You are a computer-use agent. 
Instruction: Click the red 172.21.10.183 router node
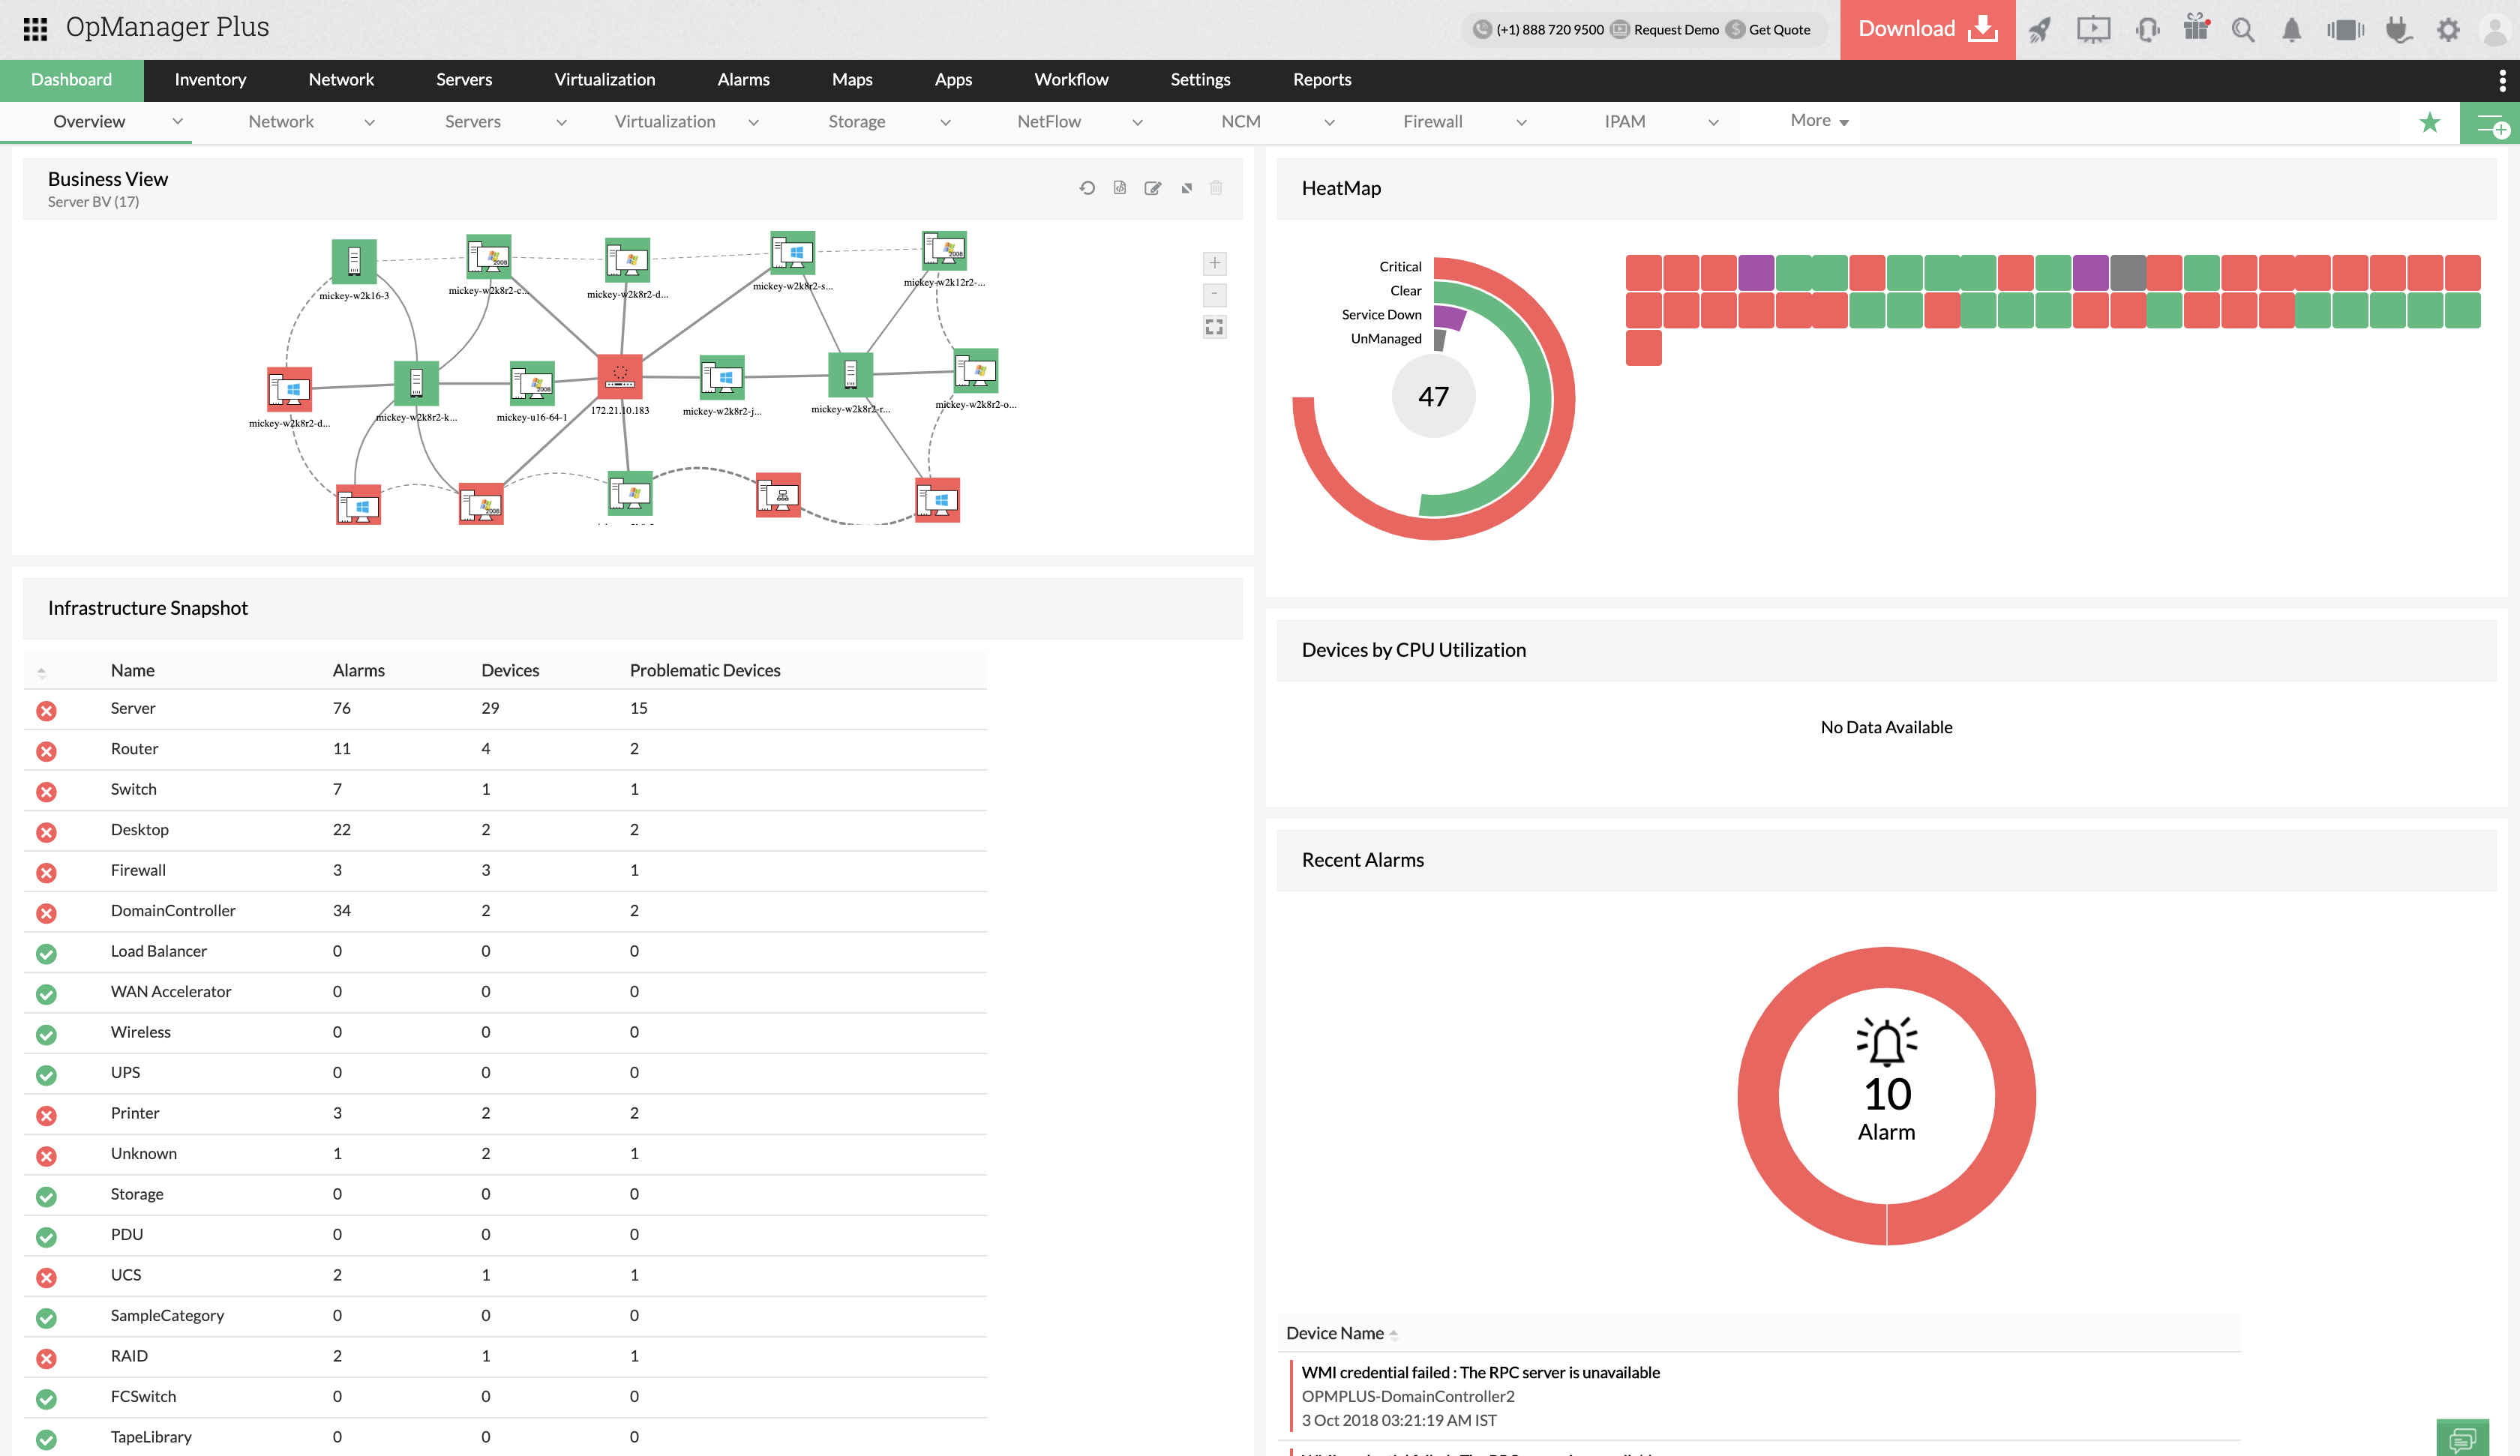coord(620,376)
